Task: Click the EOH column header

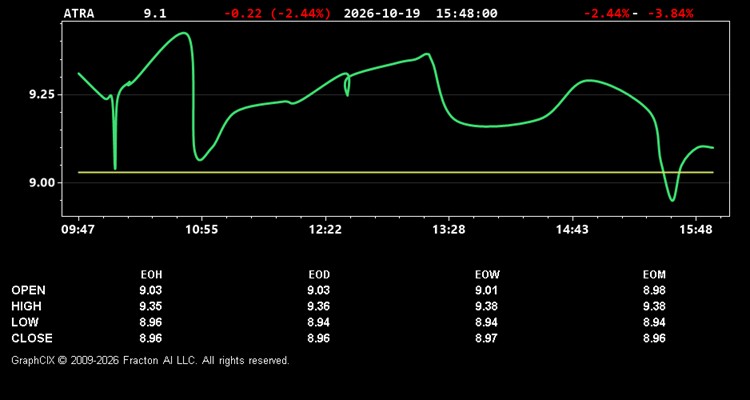Action: [x=151, y=275]
